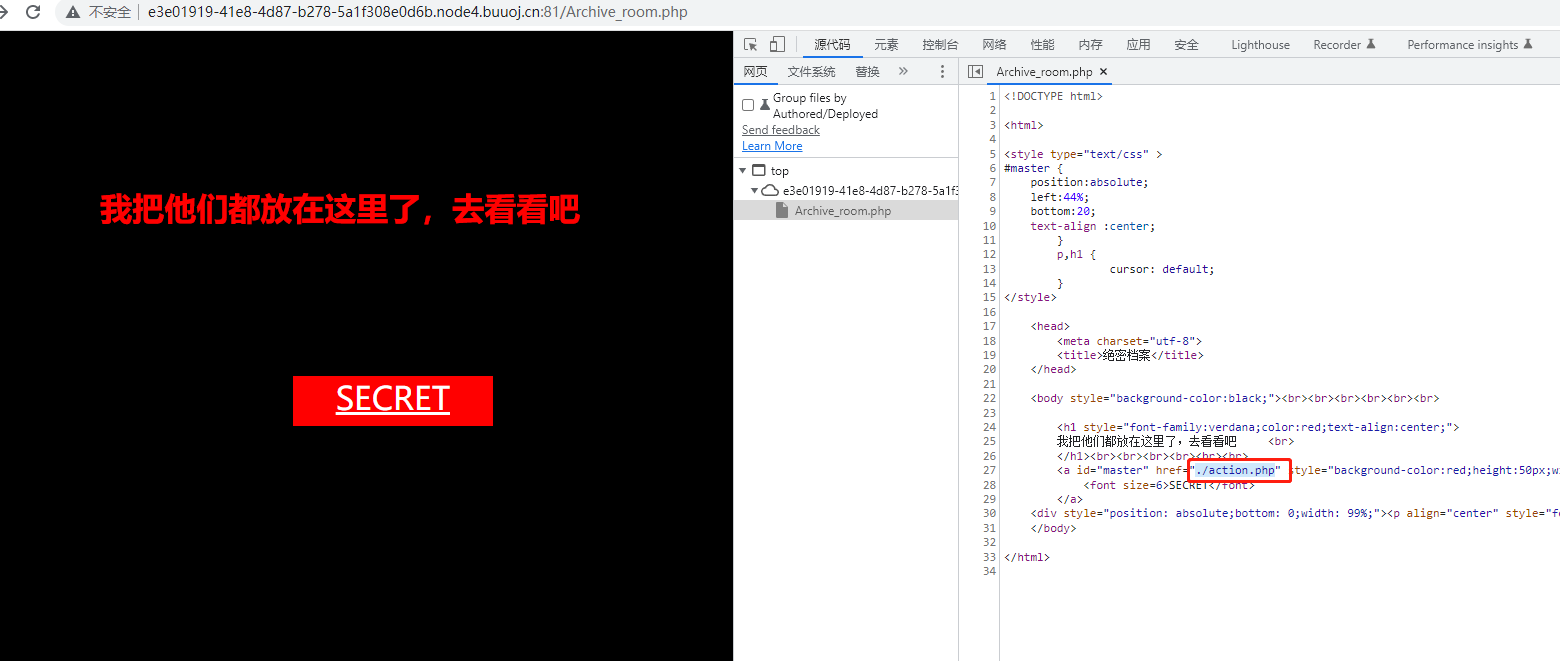Click the Archive_room.php file icon in tree
1560x661 pixels.
pos(783,211)
